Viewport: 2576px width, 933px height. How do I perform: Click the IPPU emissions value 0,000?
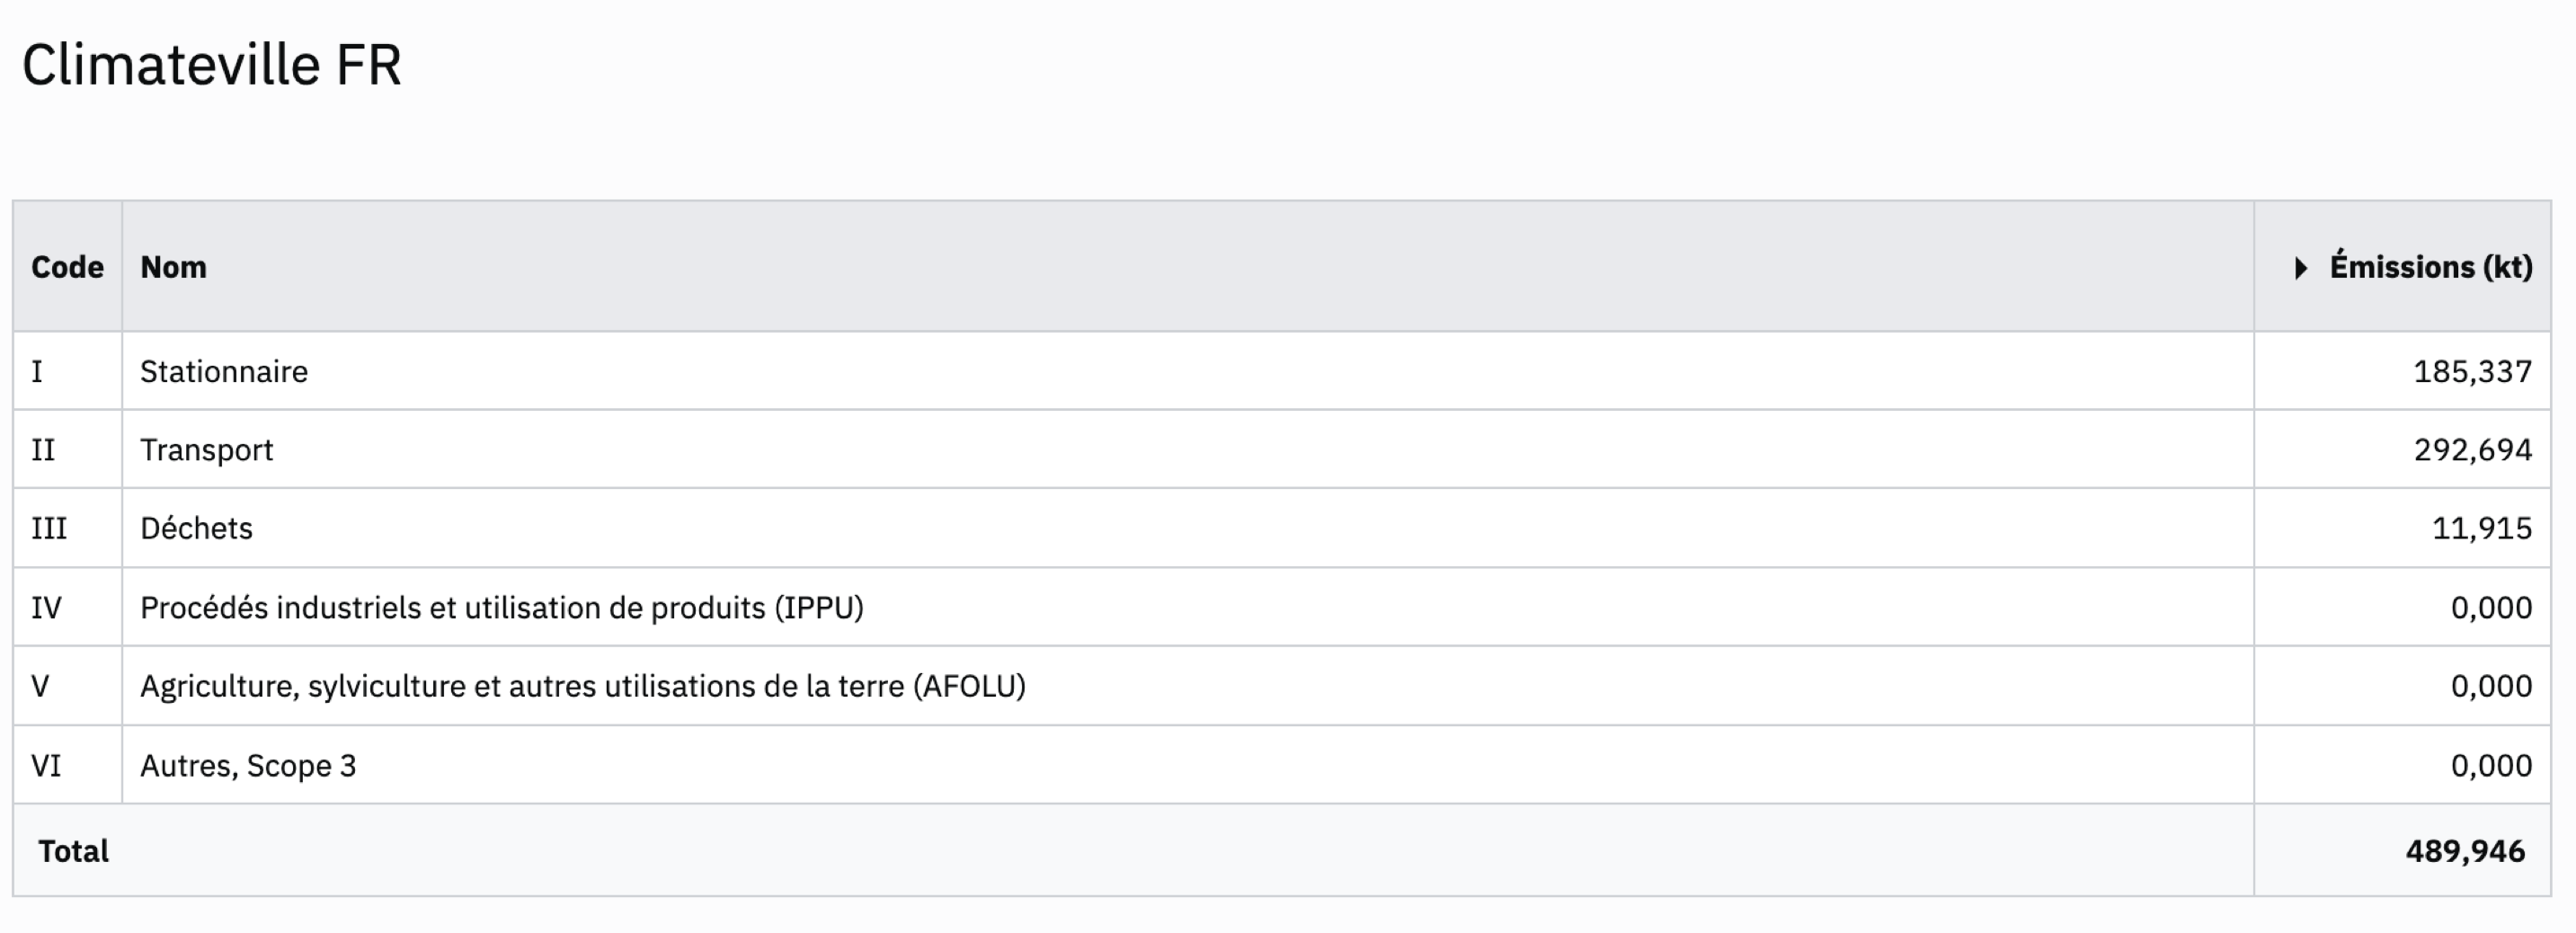(x=2491, y=607)
